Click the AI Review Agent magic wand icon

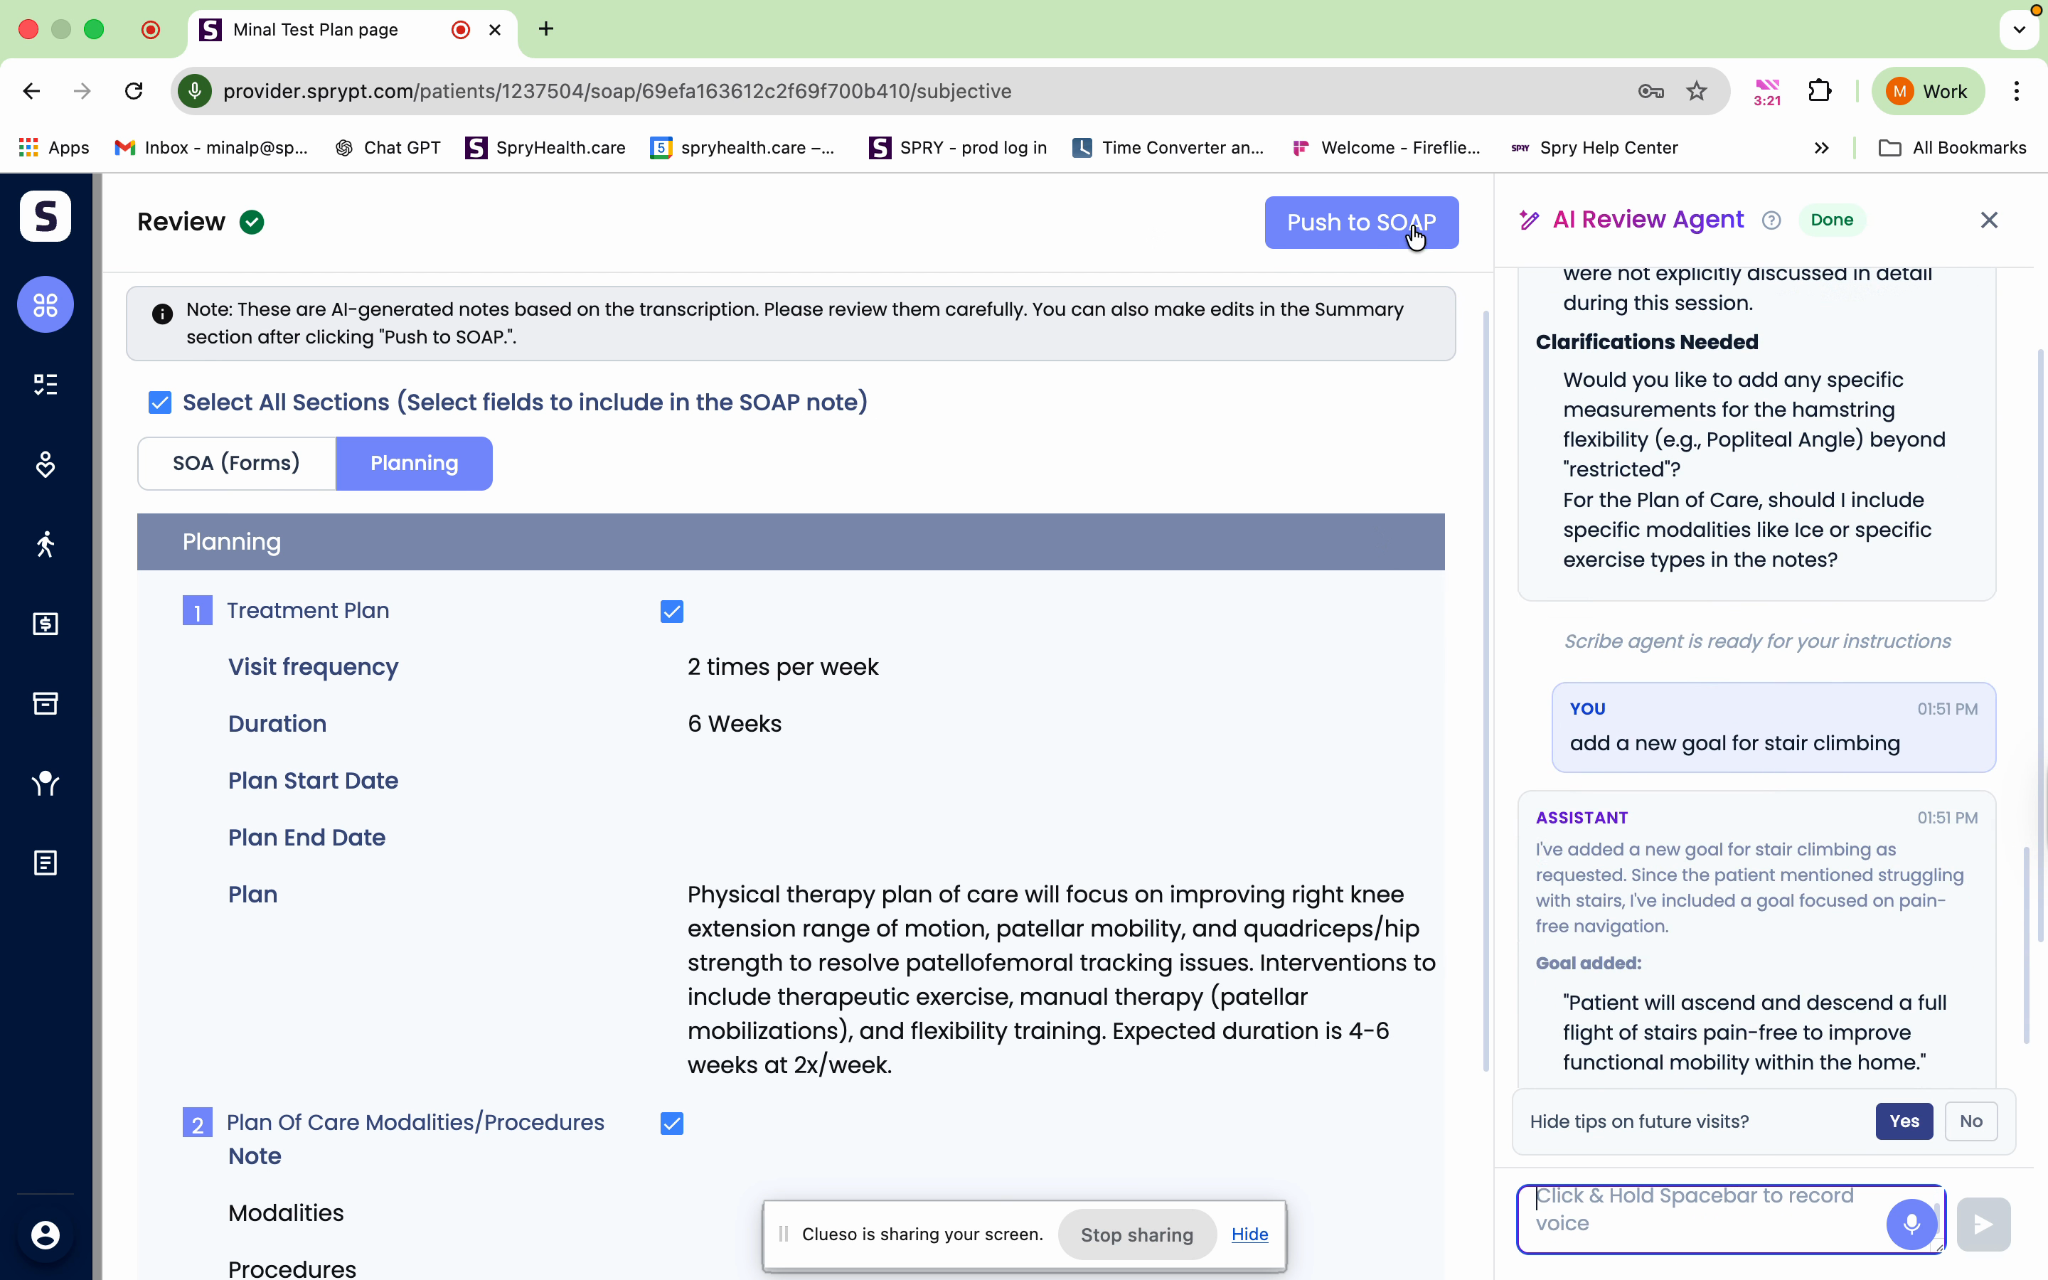coord(1529,220)
